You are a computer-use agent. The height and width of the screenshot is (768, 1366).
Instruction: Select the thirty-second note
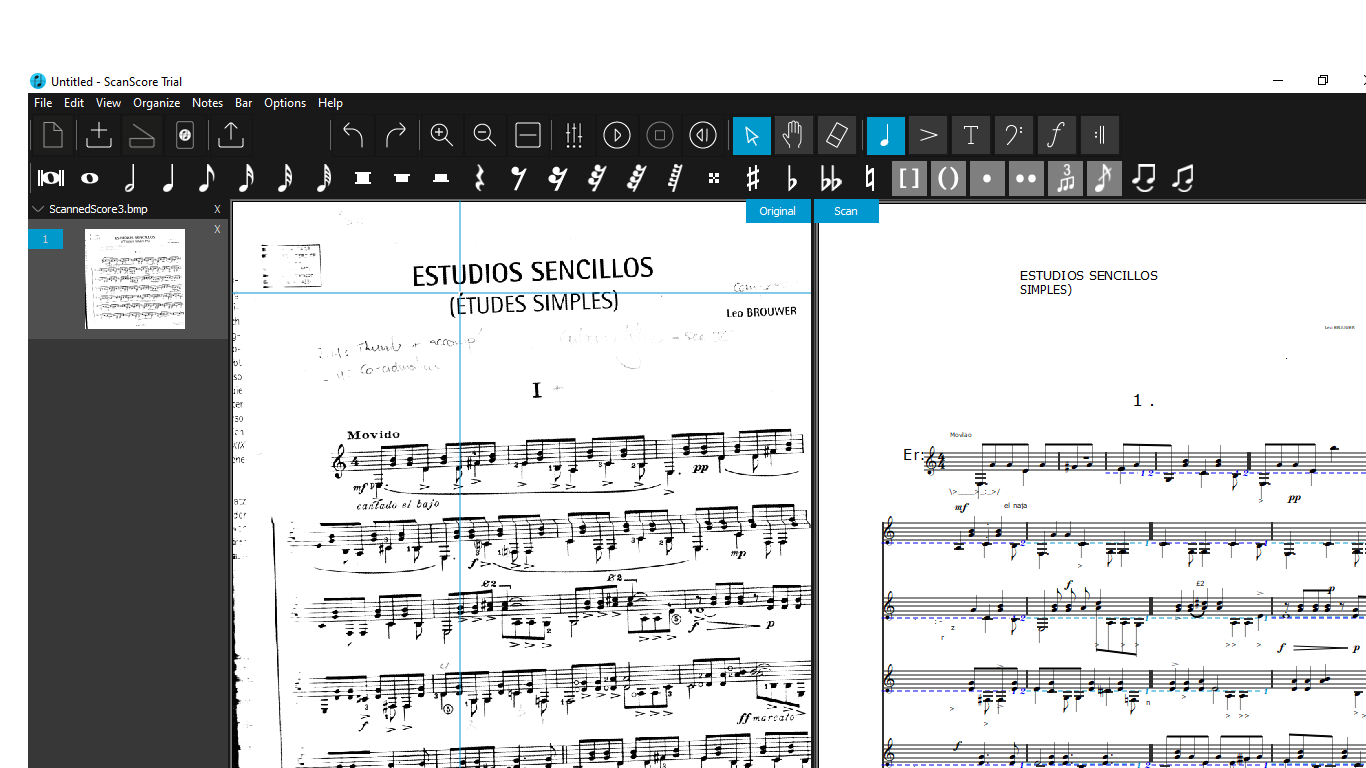(285, 178)
